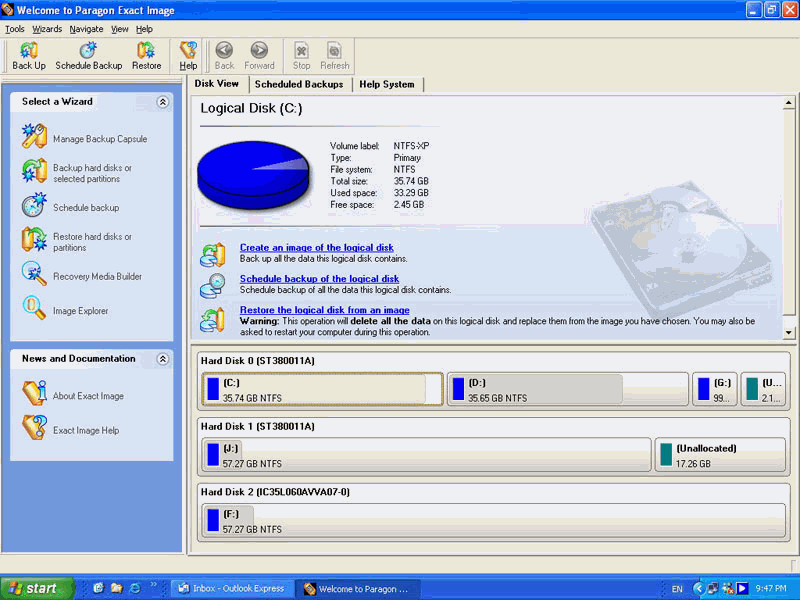Screen dimensions: 800x600
Task: Click the Restore toolbar icon
Action: (146, 56)
